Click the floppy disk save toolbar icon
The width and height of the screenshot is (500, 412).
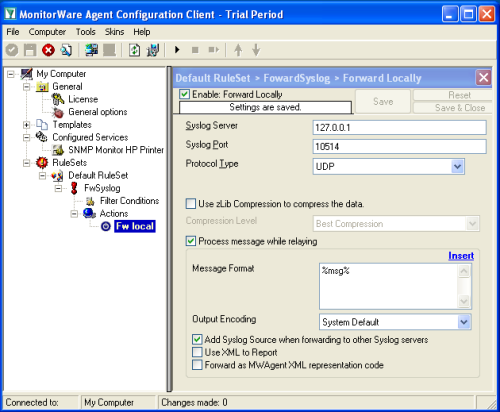(x=30, y=50)
